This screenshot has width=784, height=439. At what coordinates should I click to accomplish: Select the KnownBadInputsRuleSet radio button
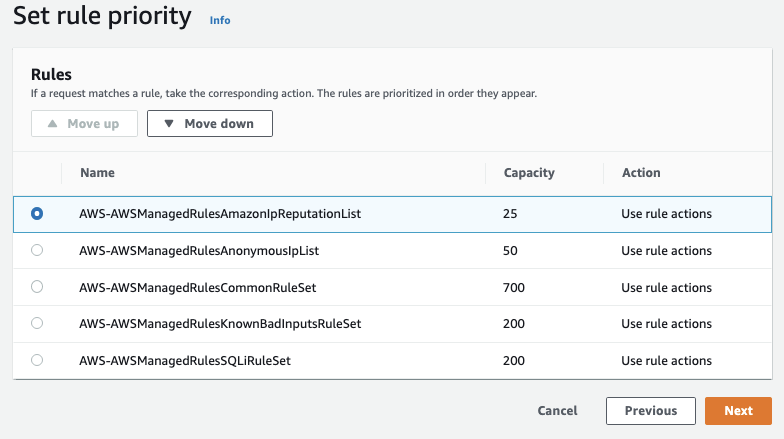[37, 323]
